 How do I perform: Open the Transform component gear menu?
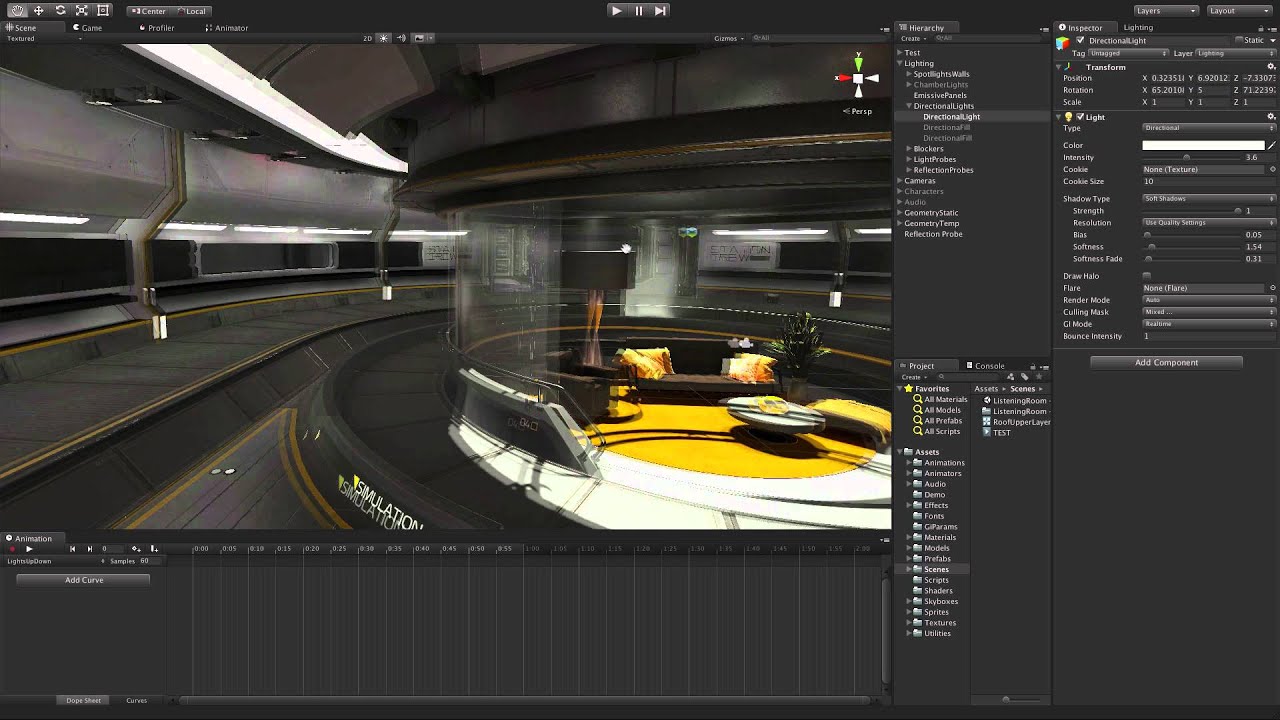click(1271, 67)
